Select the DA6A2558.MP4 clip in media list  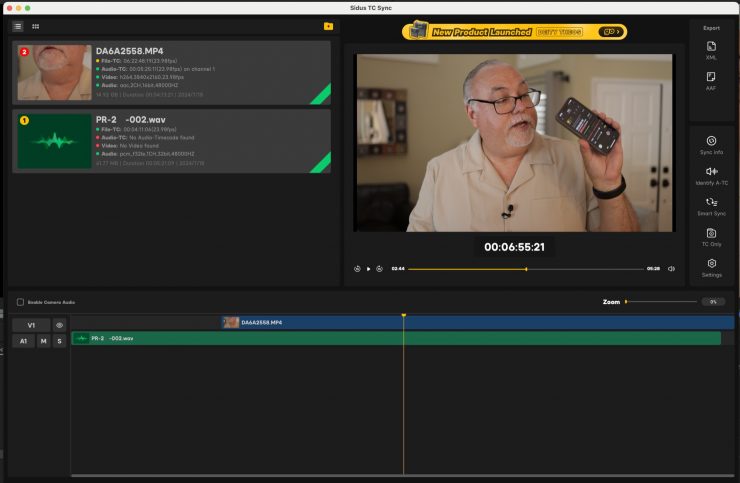(171, 72)
